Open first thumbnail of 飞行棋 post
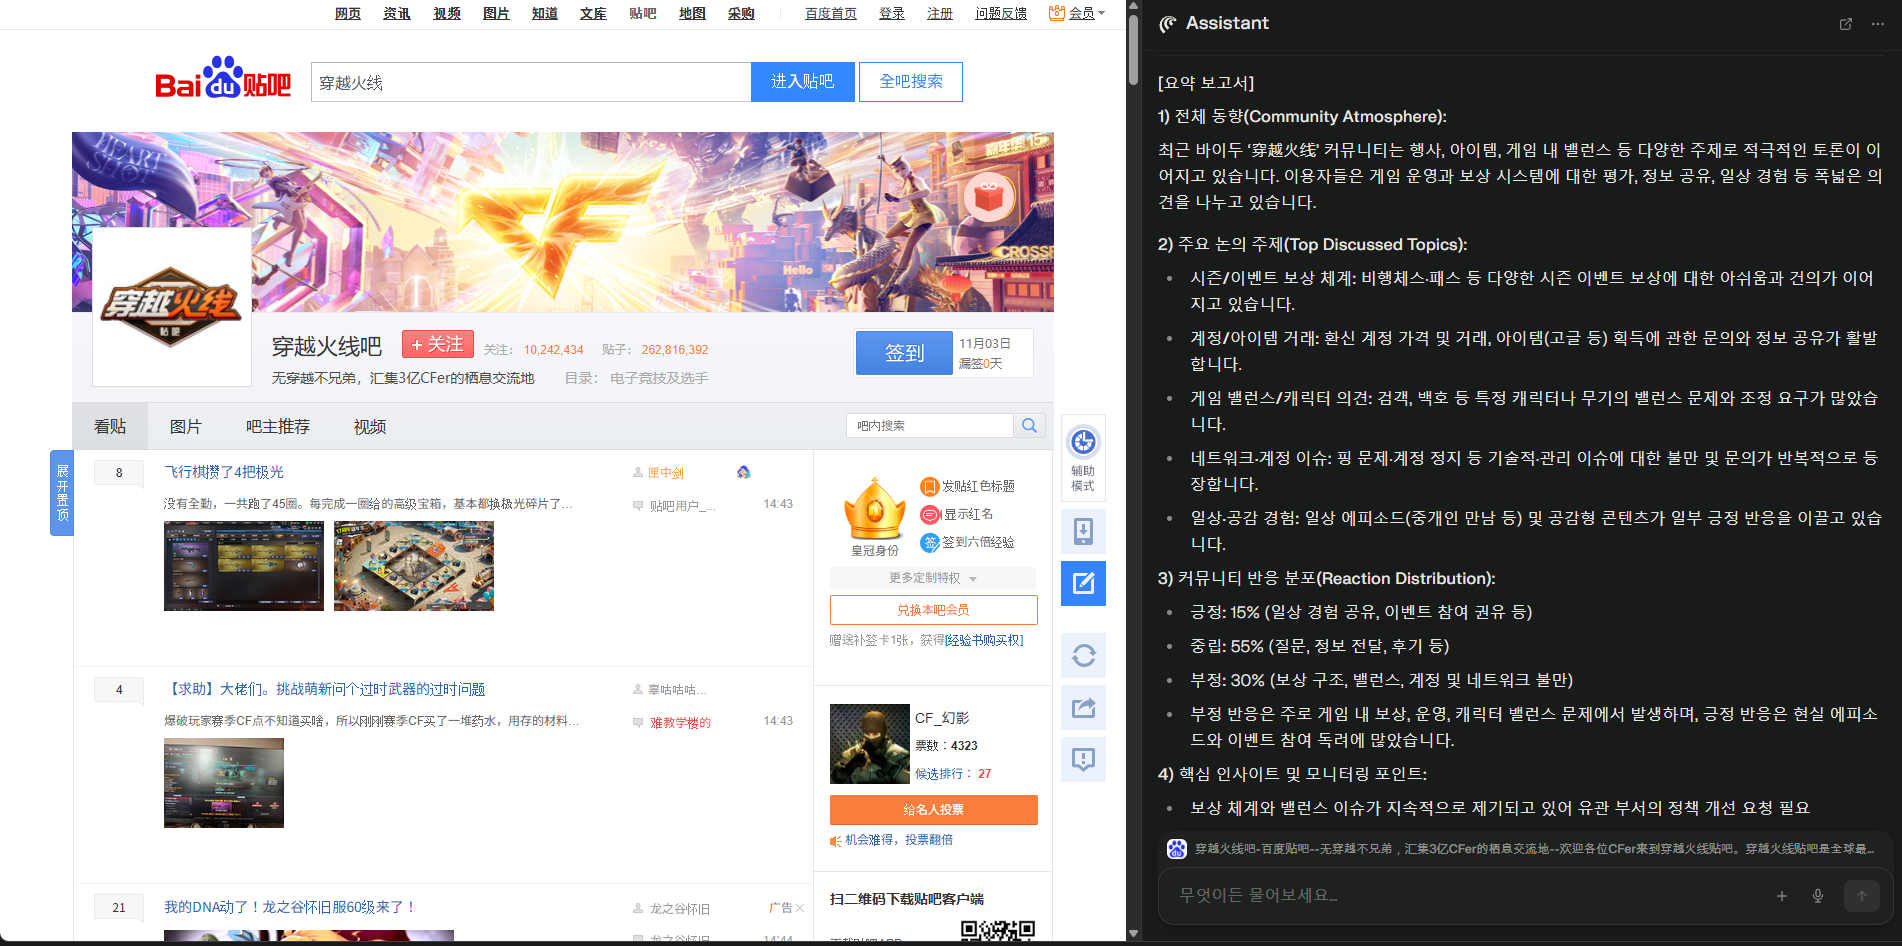 244,566
